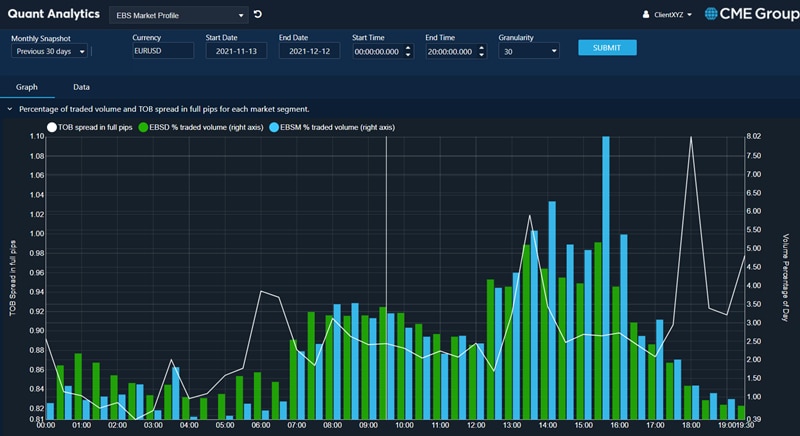Click the CME Group globe logo
Image resolution: width=800 pixels, height=436 pixels.
pos(712,14)
